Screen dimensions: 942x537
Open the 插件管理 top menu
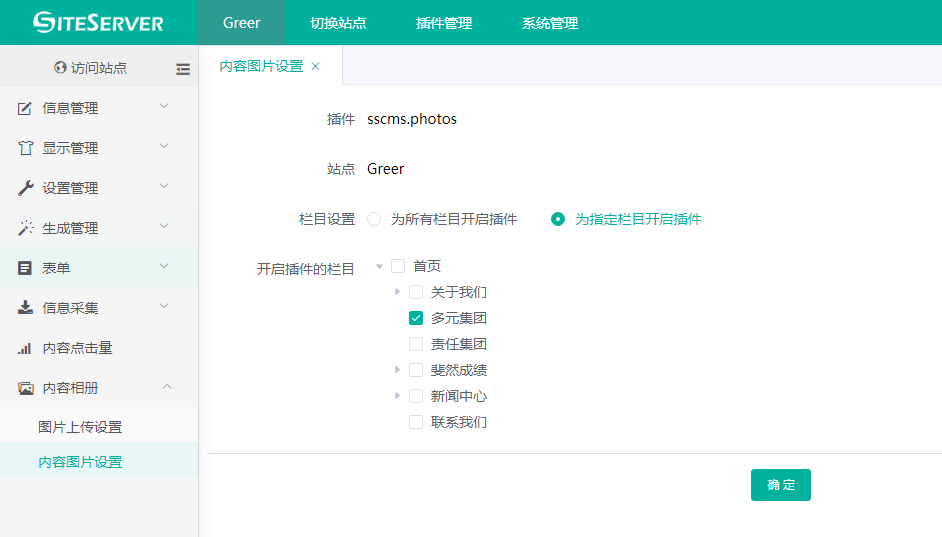pos(444,23)
